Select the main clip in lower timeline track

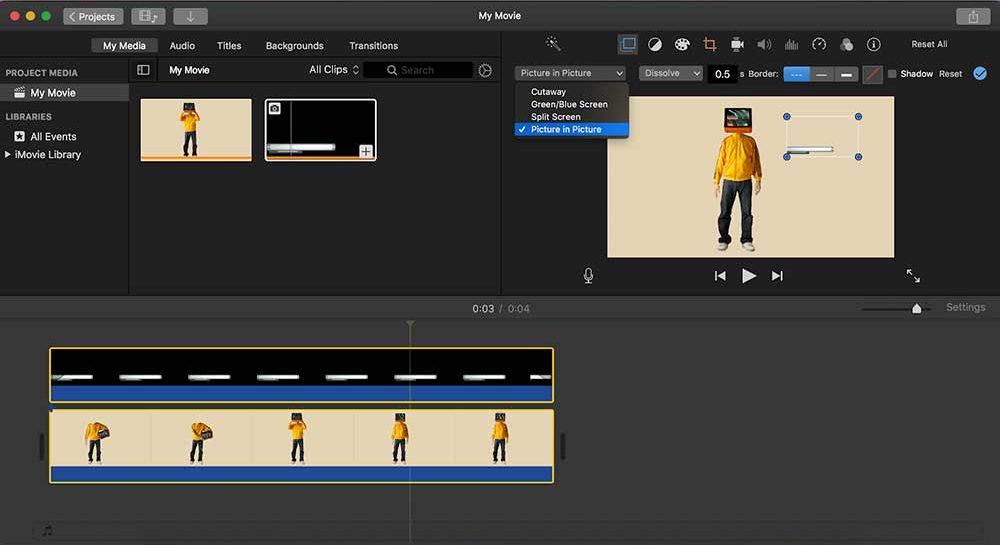point(301,446)
